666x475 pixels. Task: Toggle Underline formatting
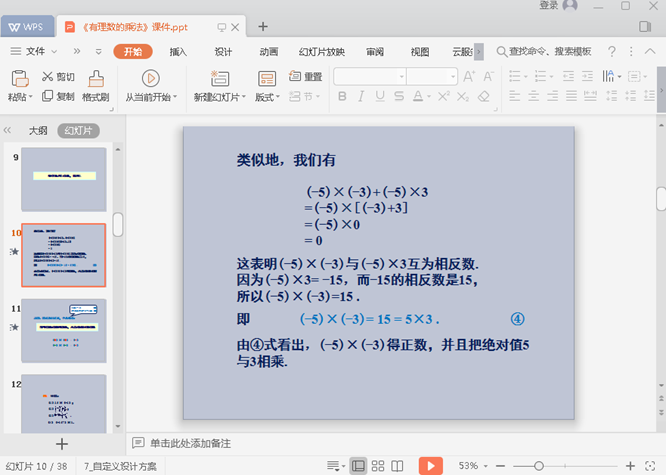(380, 96)
